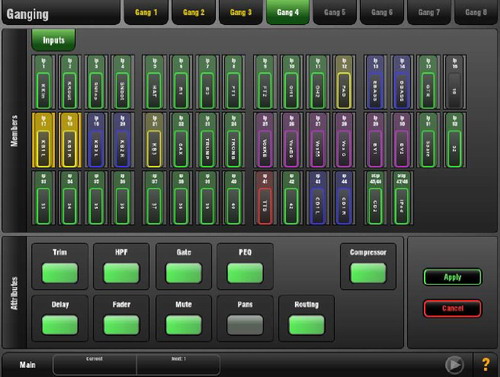
Task: Select the TRUMP input channel tile
Action: pyautogui.click(x=207, y=140)
